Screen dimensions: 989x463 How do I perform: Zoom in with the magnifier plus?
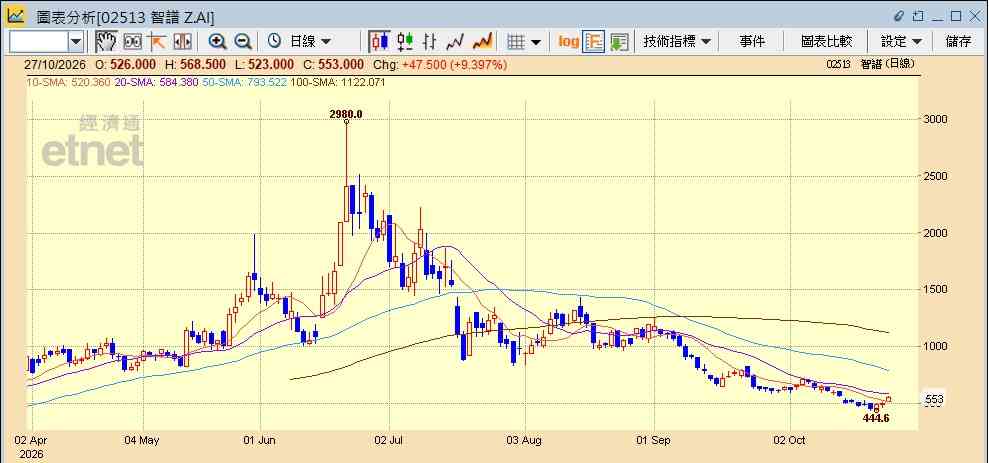pos(217,42)
